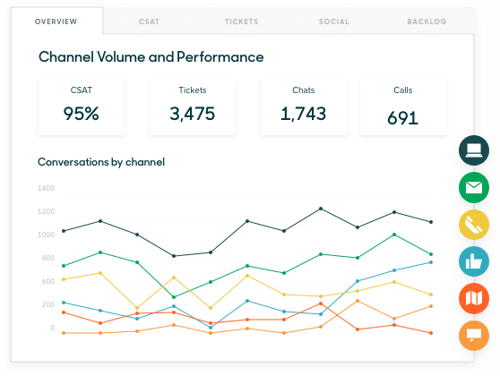Click the first point on yellow line
The image size is (500, 376).
(64, 279)
